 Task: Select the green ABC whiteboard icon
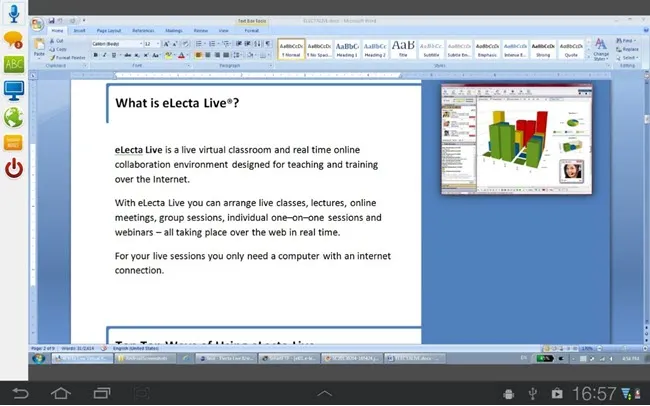14,64
